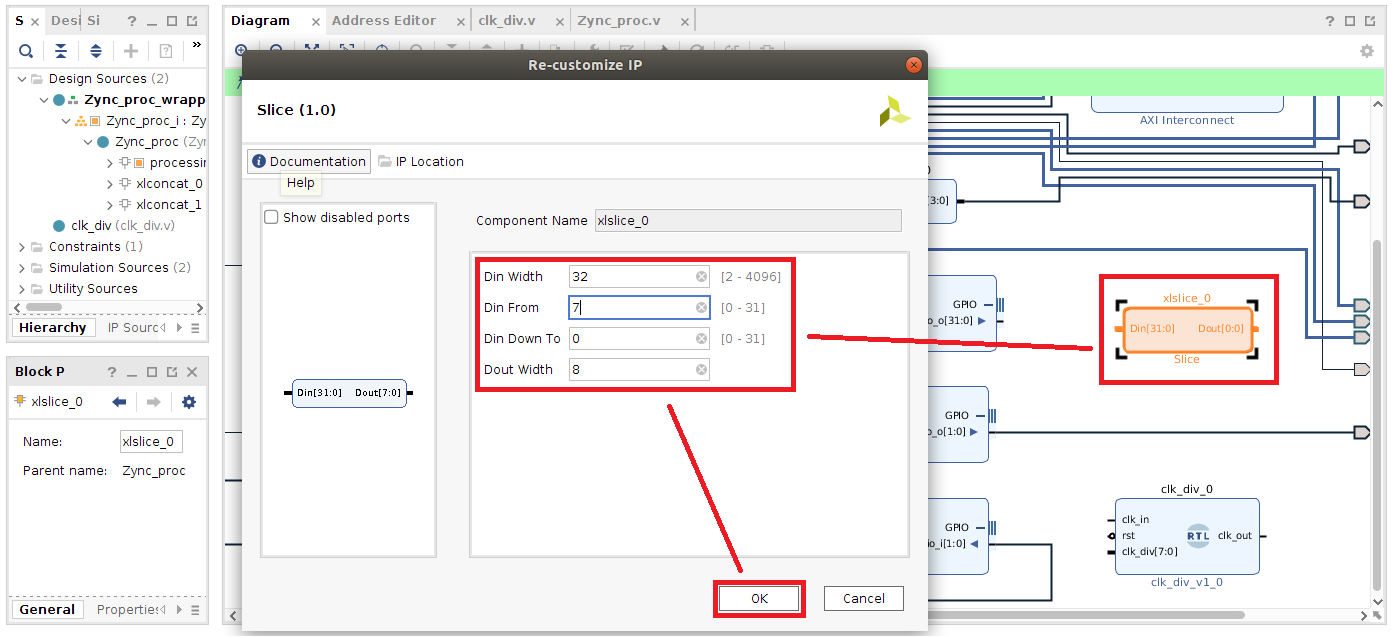The image size is (1395, 638).
Task: Open Block Properties help question mark
Action: coord(113,372)
